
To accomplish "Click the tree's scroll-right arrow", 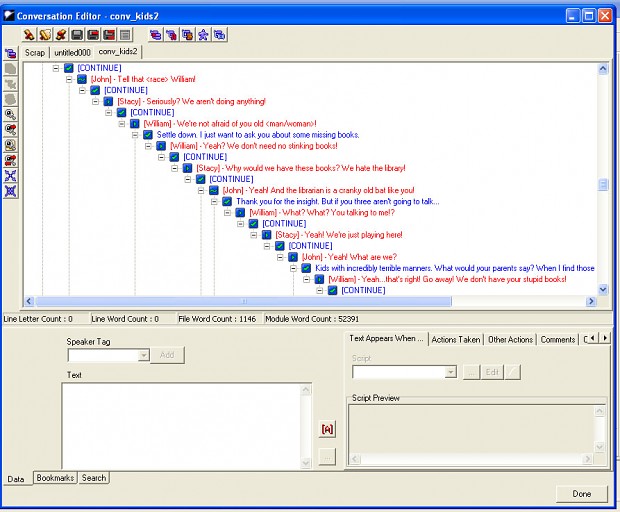I will click(x=591, y=301).
